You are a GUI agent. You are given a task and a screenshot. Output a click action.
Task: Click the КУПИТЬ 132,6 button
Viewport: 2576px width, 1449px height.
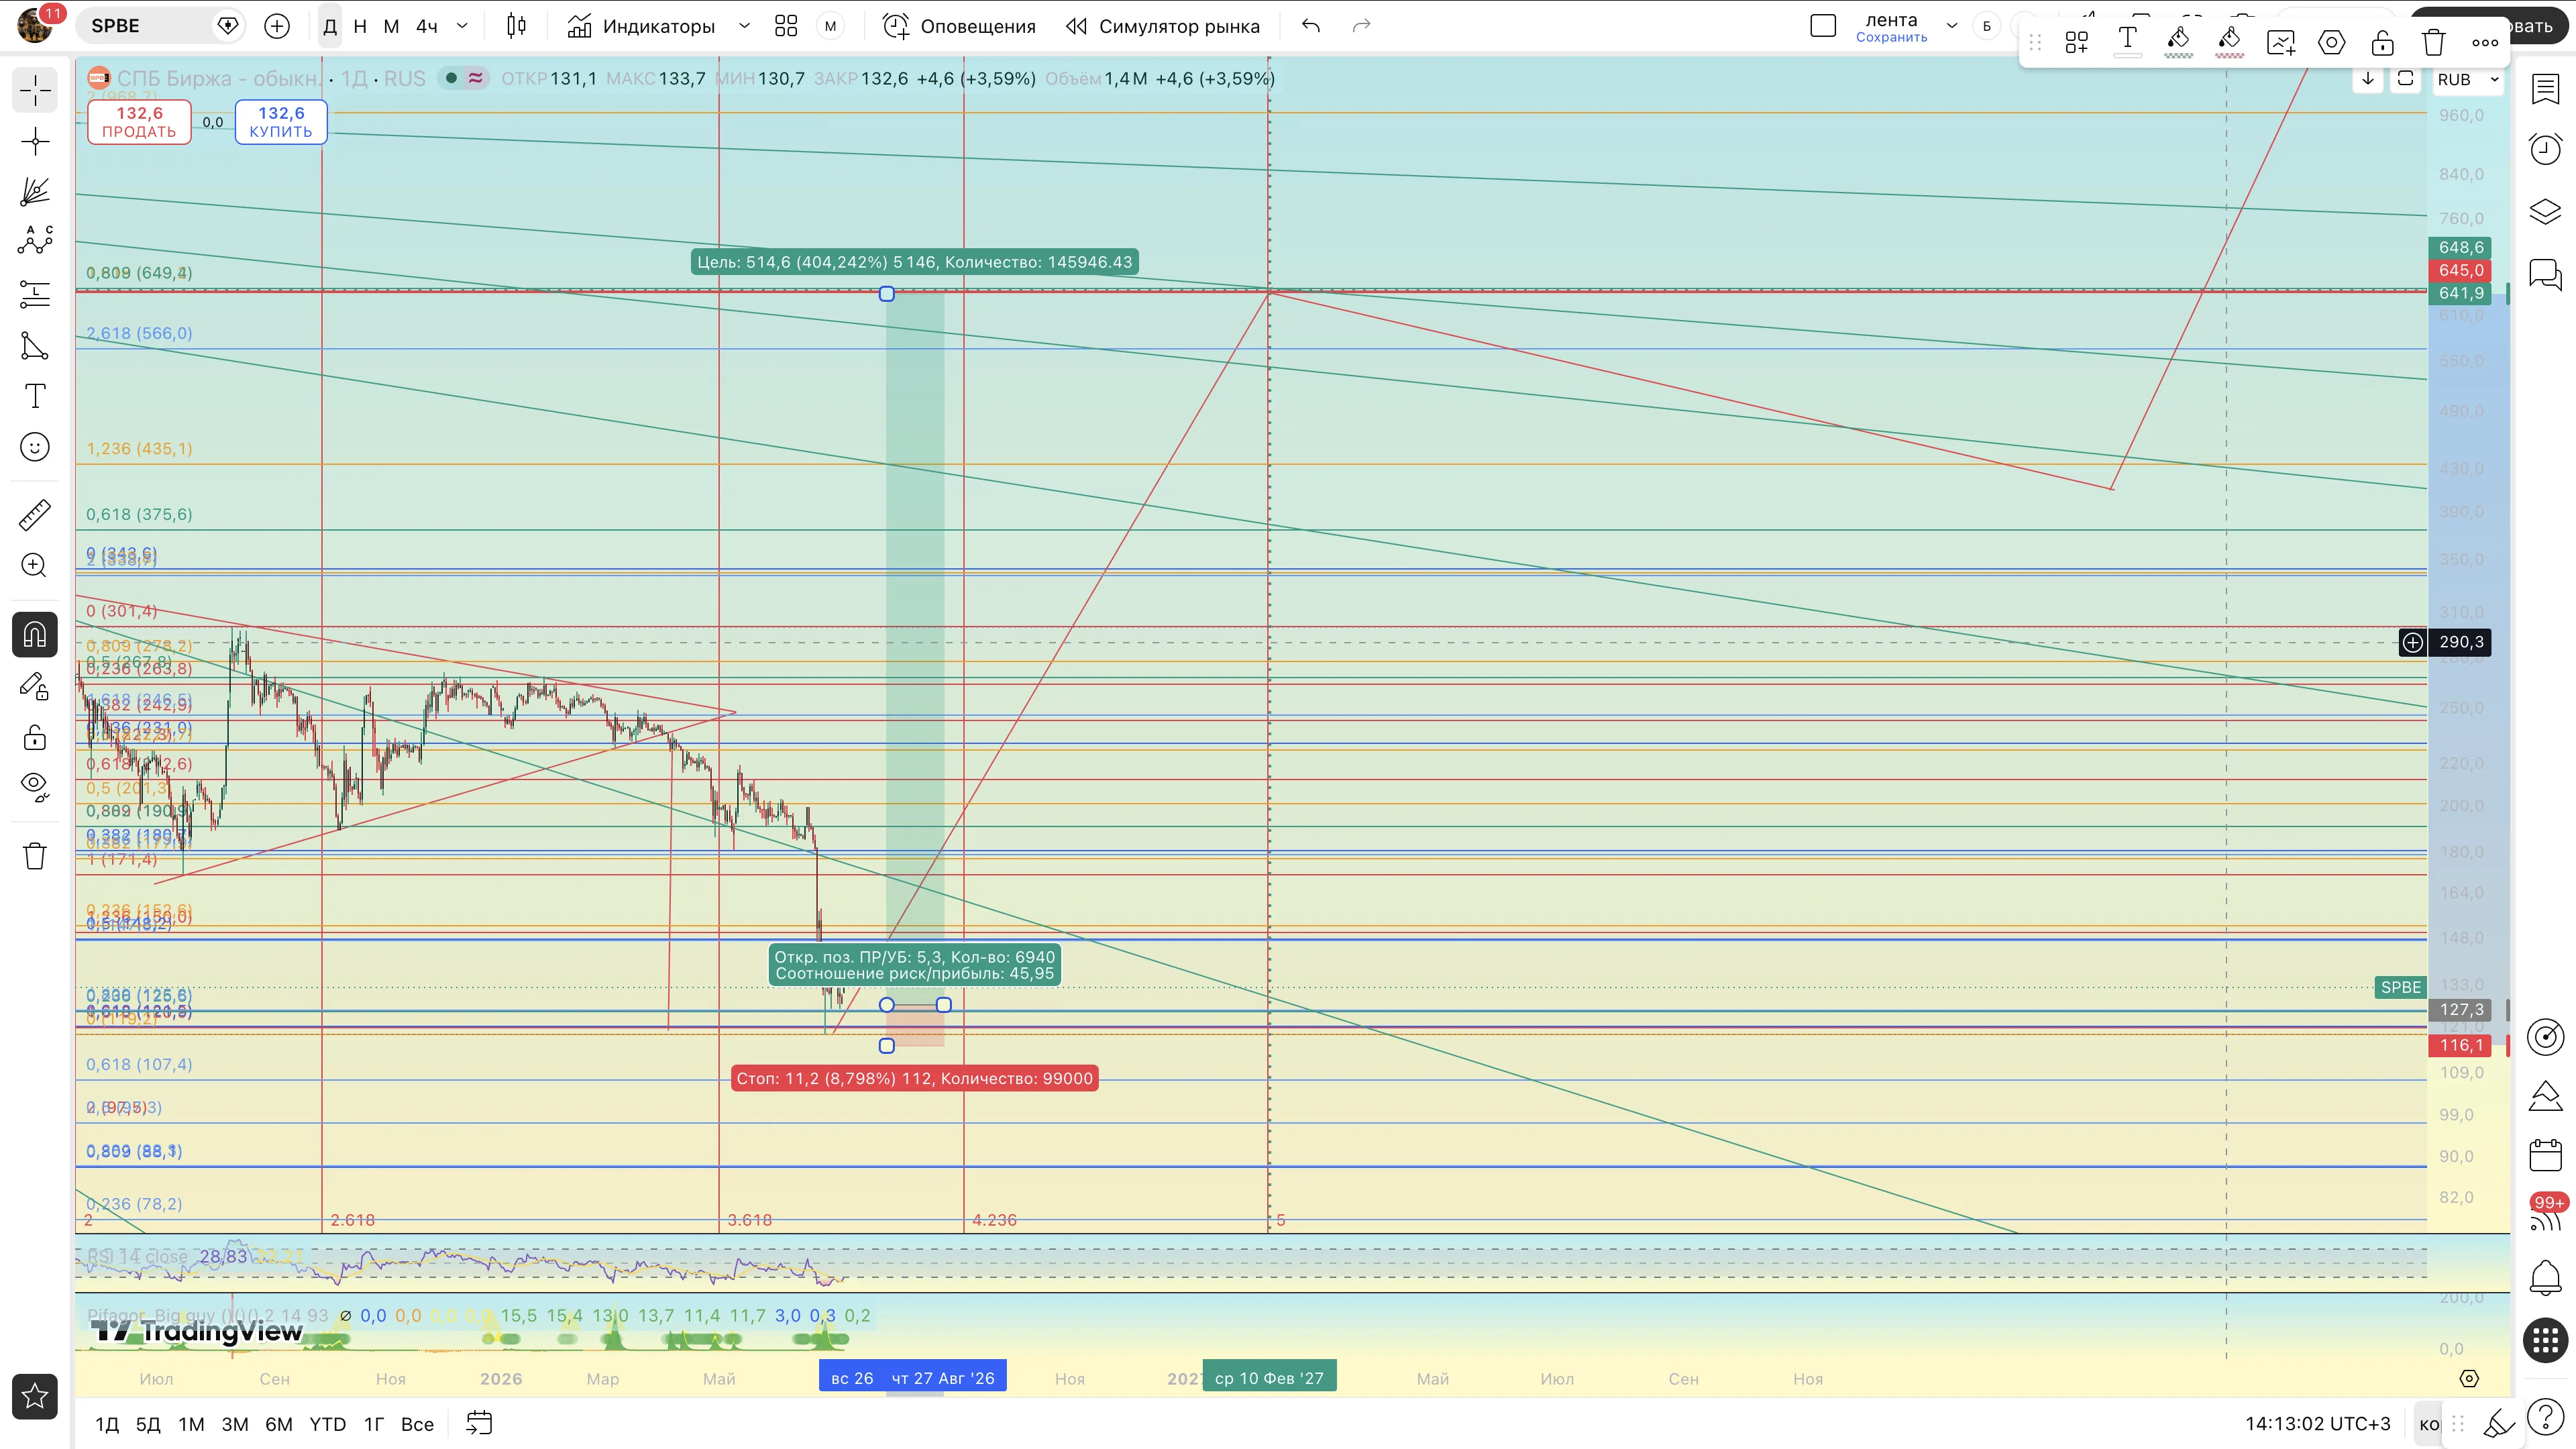point(281,122)
